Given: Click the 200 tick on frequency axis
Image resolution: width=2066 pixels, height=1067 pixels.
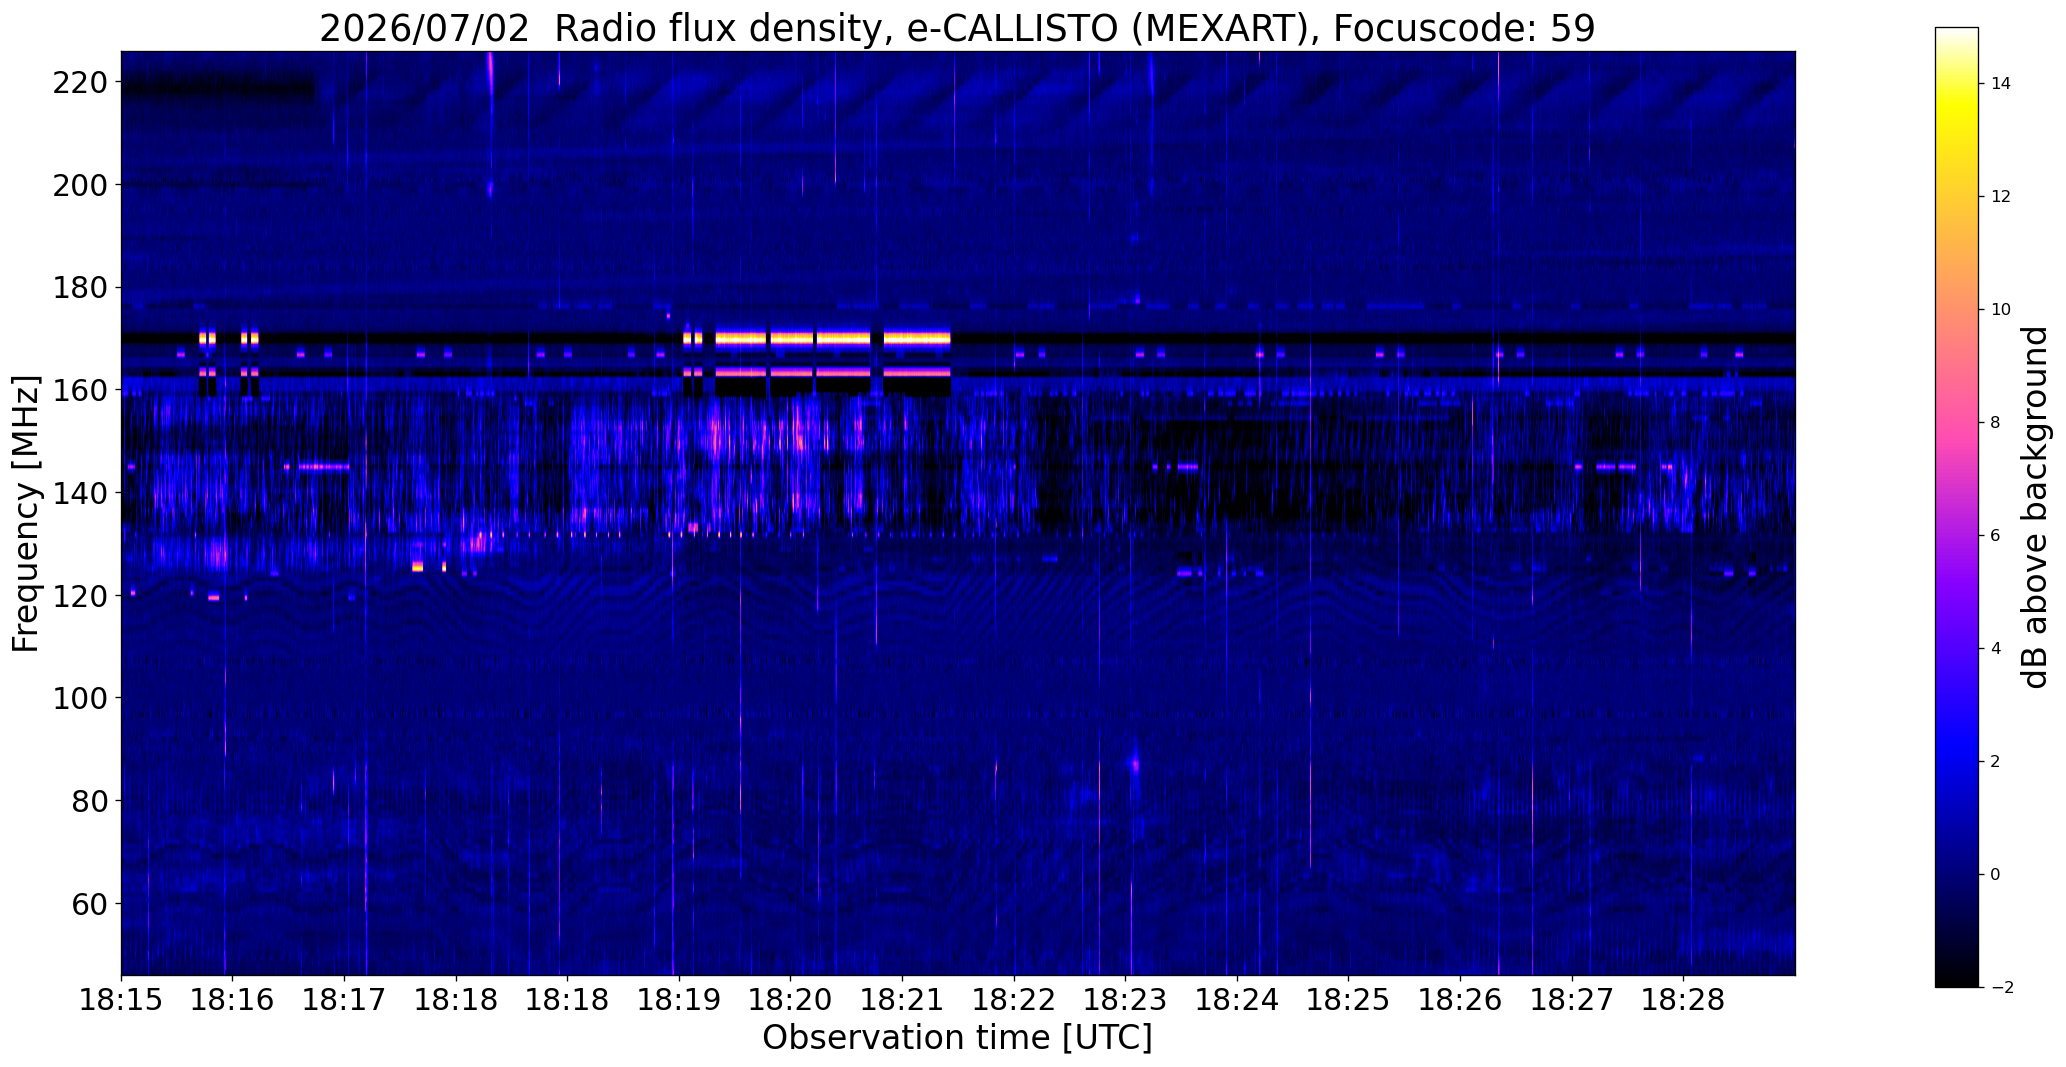Looking at the screenshot, I should tap(78, 185).
